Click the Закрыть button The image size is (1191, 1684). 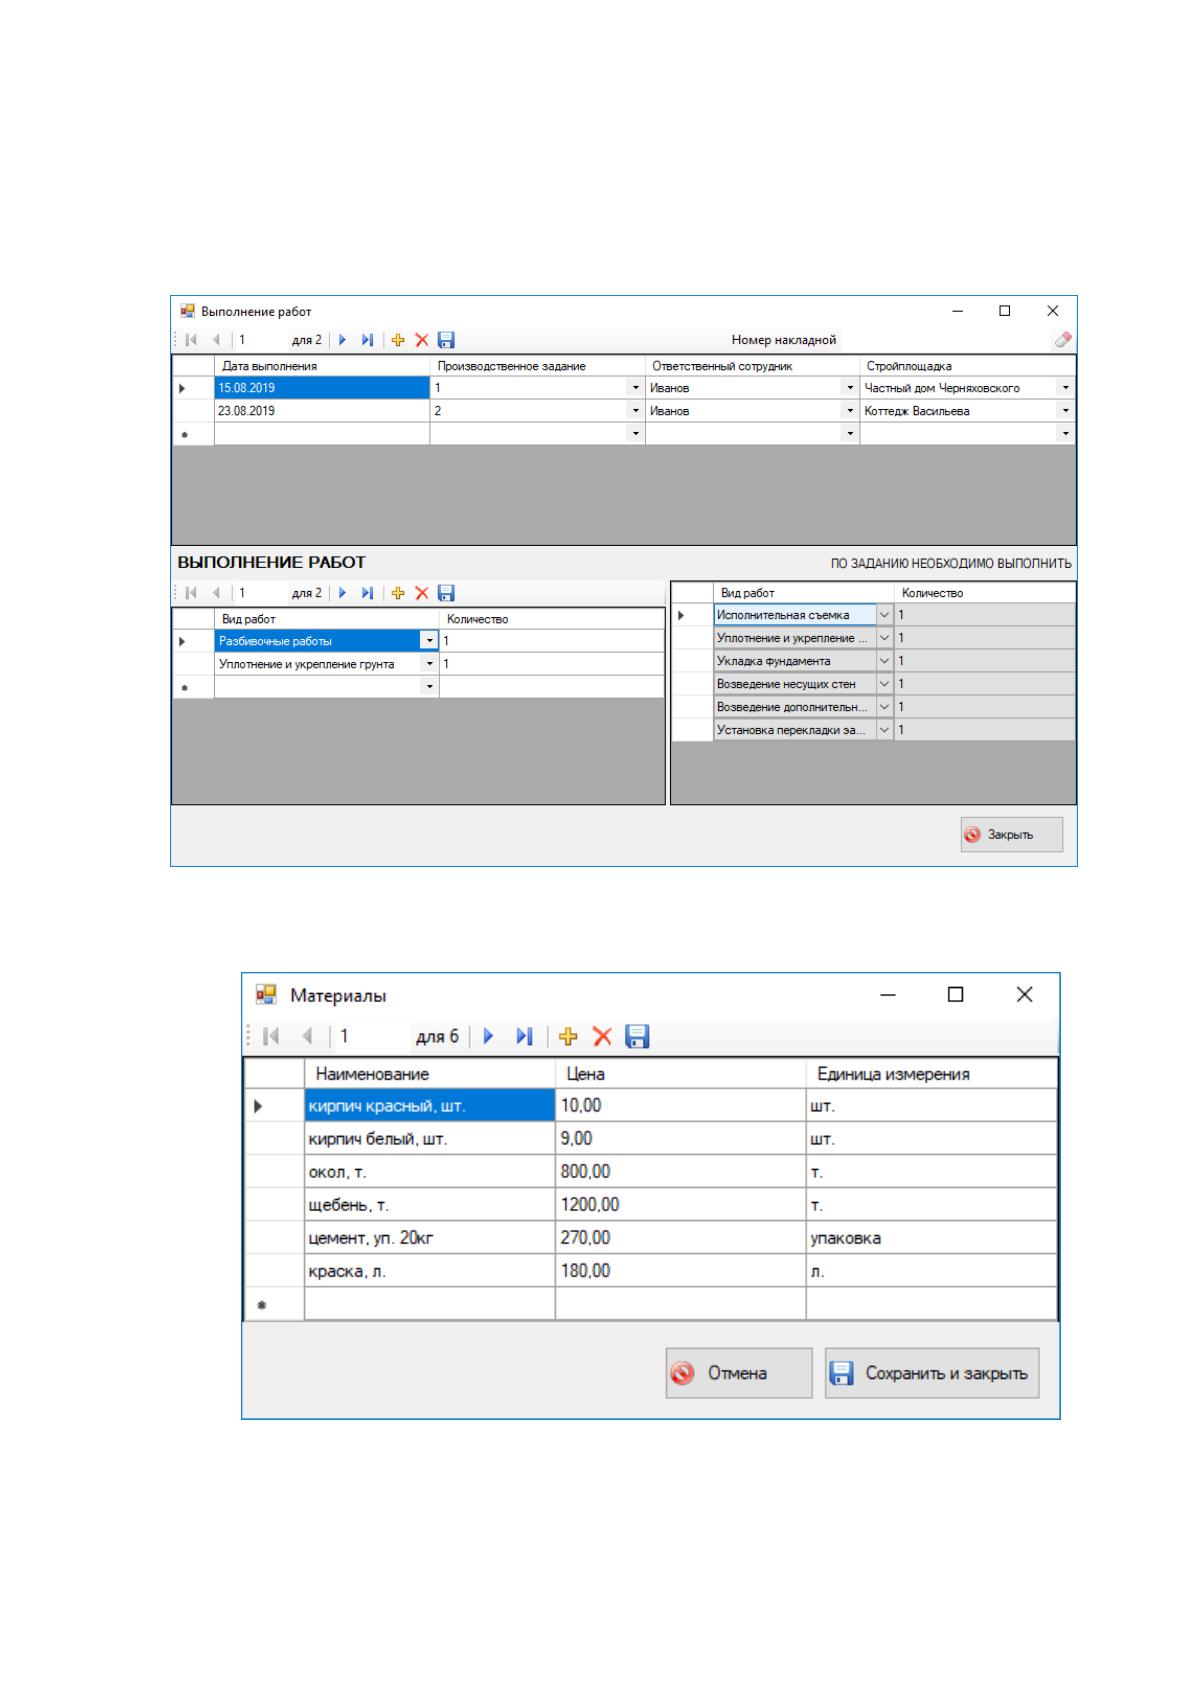pyautogui.click(x=1012, y=834)
